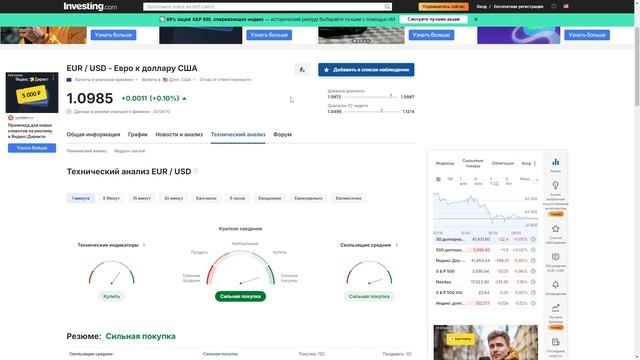The image size is (640, 360).
Task: Click the magnifier icon in the search bar
Action: tap(387, 7)
